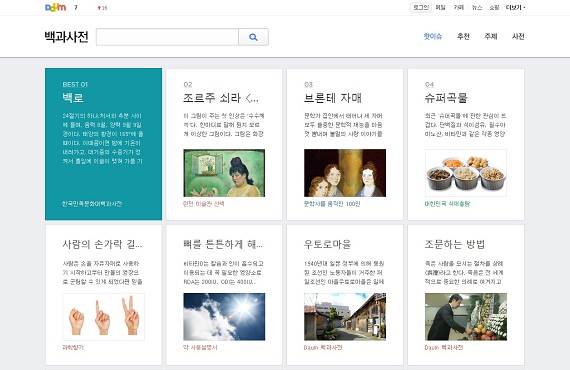570x370 pixels.
Task: Click the 슈퍼곡물 card description text
Action: [465, 125]
